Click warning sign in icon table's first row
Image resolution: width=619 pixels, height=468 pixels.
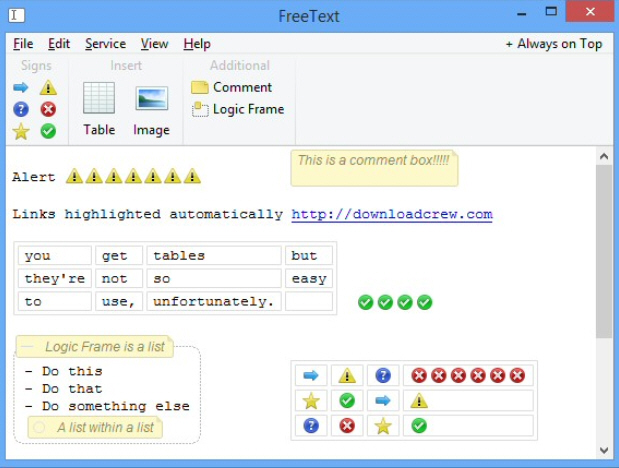click(347, 375)
